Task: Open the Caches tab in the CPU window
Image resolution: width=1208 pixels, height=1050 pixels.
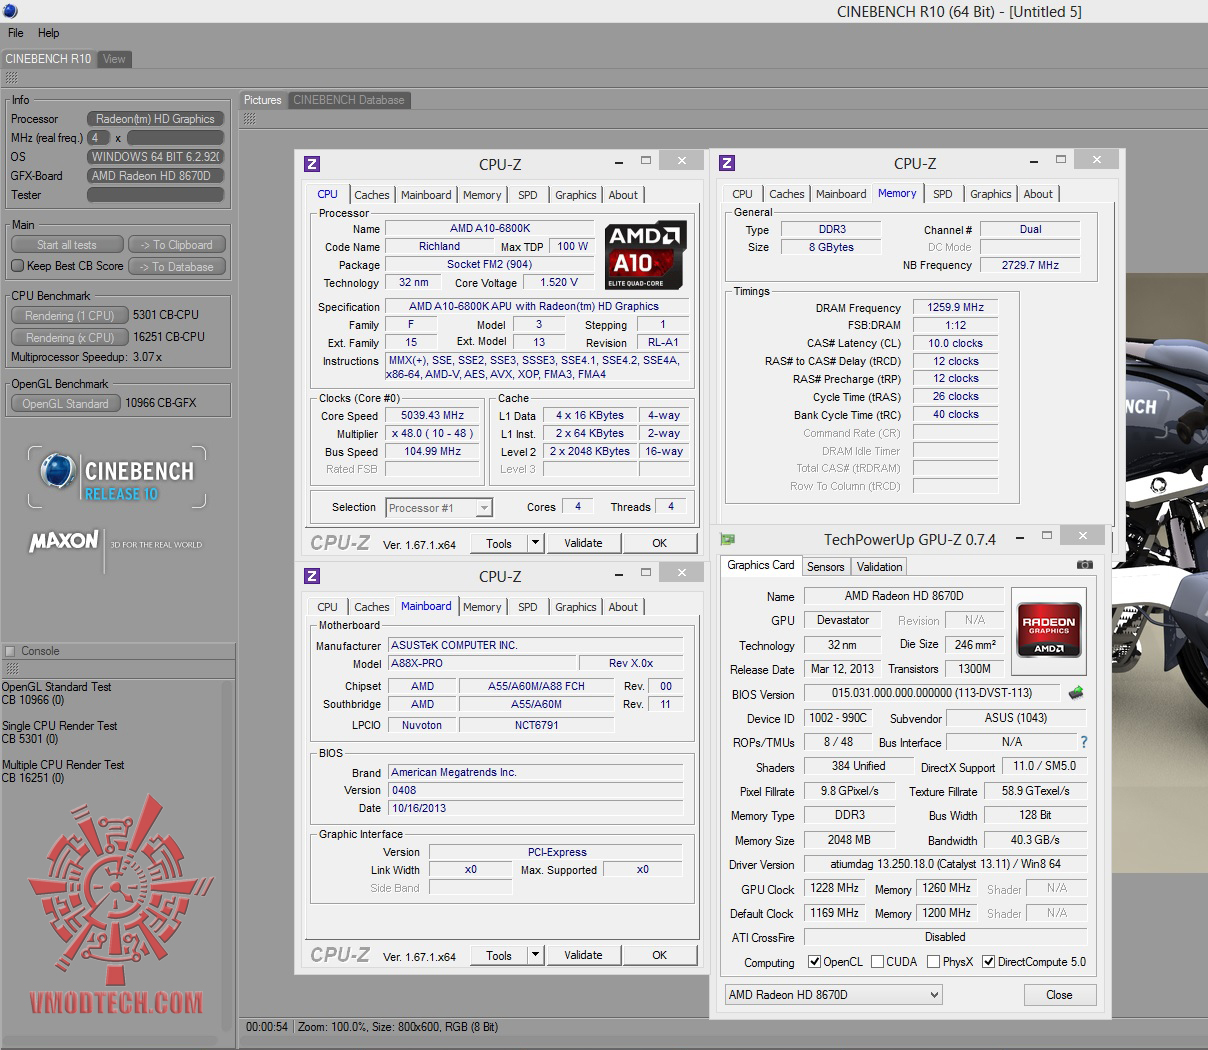Action: coord(372,195)
